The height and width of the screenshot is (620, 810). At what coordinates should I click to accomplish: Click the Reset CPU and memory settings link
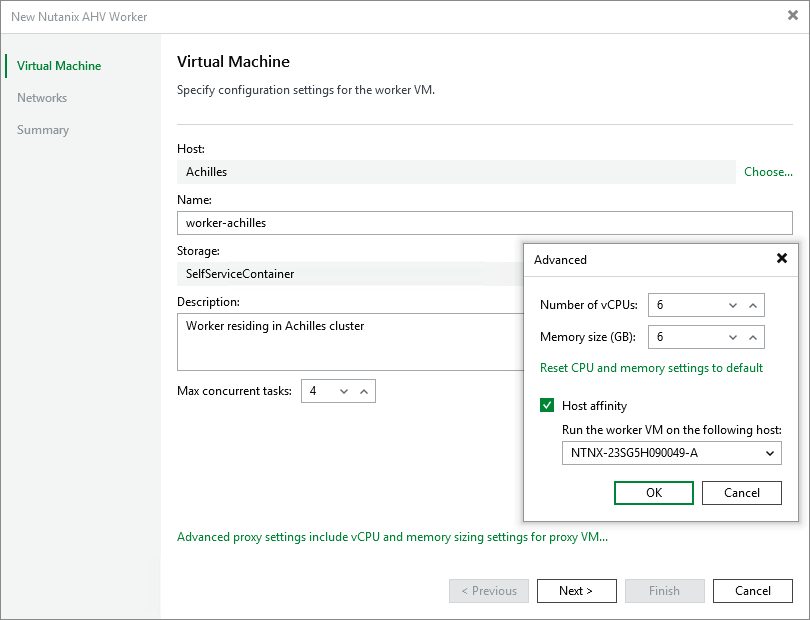(x=651, y=368)
